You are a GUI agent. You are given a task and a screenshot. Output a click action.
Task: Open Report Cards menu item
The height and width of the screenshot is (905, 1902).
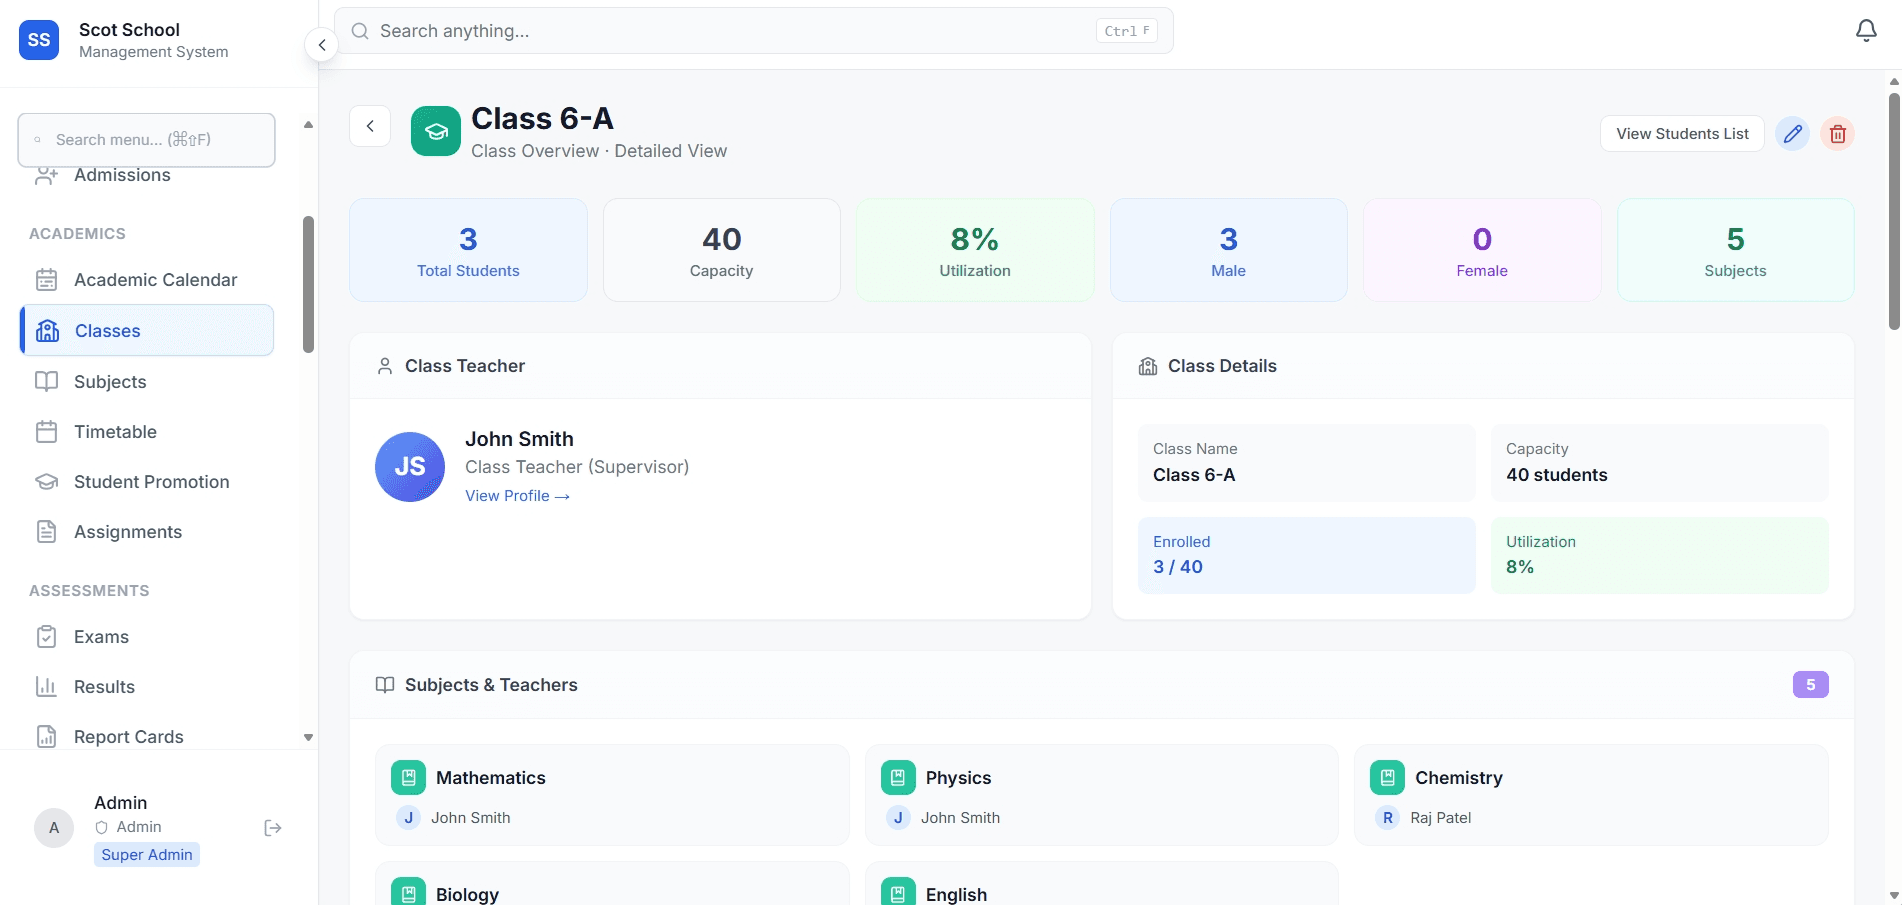(147, 737)
